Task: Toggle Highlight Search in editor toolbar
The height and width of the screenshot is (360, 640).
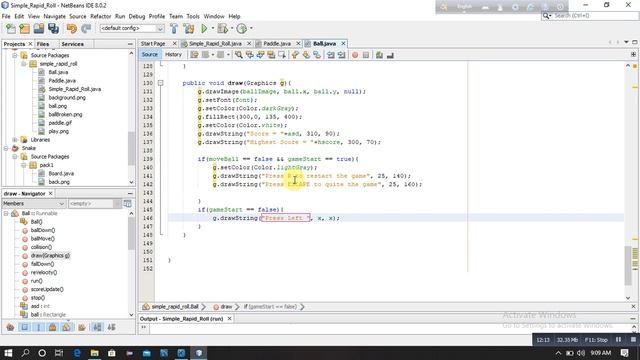Action: 271,55
